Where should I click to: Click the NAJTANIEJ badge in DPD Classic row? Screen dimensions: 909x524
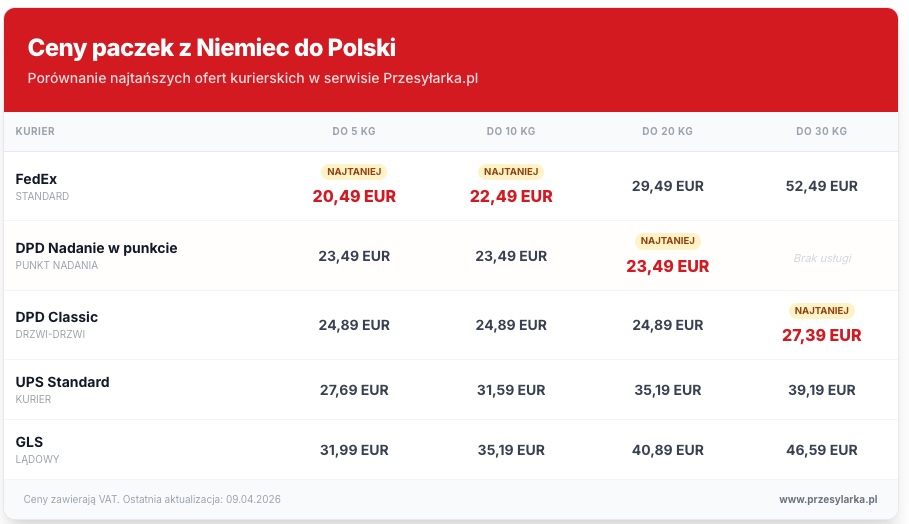pos(821,311)
